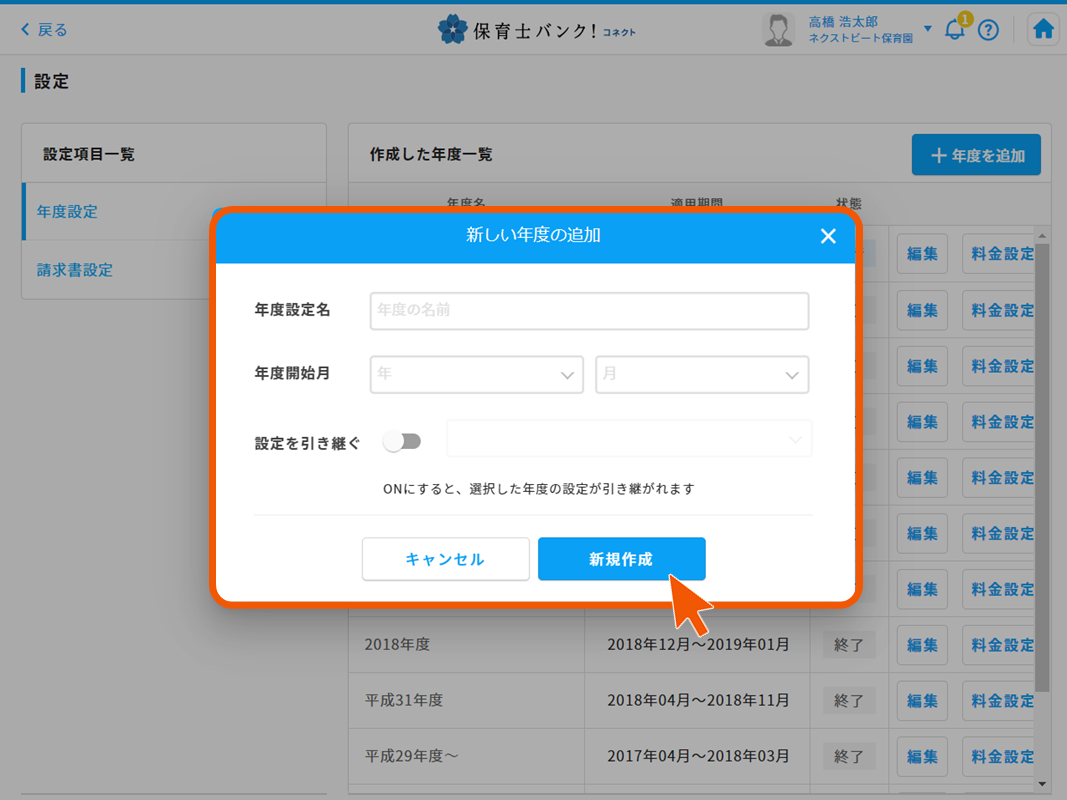This screenshot has width=1067, height=800.
Task: Click the 保育士バンク! logo
Action: [x=536, y=30]
